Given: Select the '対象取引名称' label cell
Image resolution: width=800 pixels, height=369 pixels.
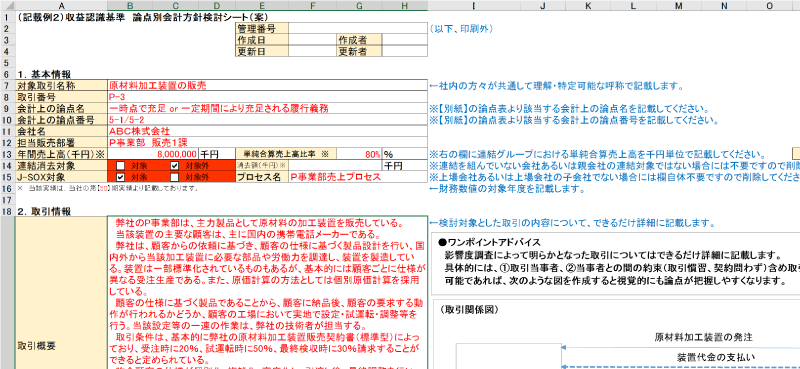Looking at the screenshot, I should 62,85.
